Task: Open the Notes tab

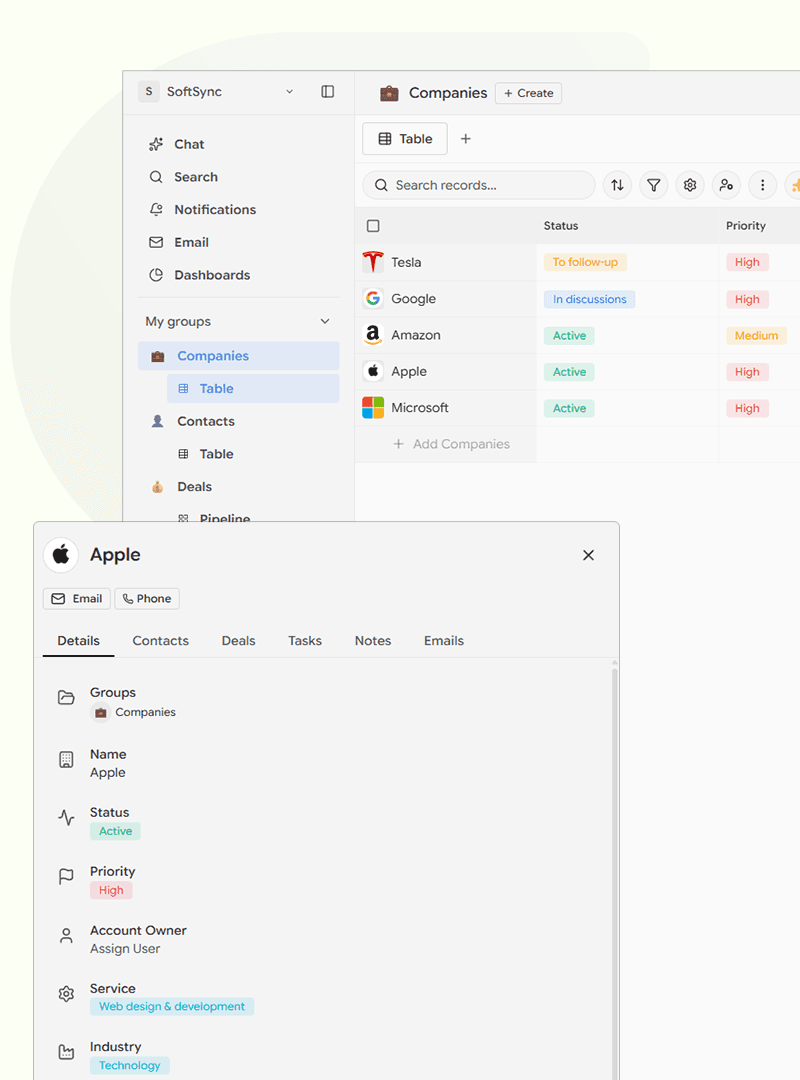Action: coord(372,641)
